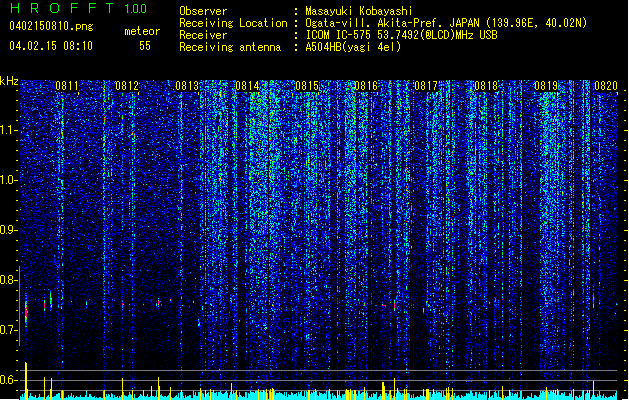Click the observer name Masayuki Kobayashi
Image resolution: width=629 pixels, height=400 pixels.
[x=359, y=11]
